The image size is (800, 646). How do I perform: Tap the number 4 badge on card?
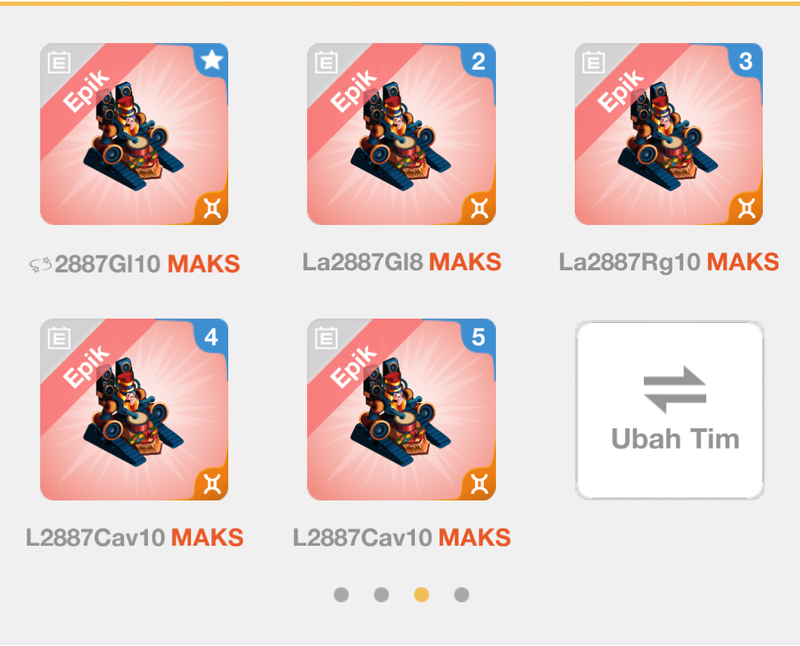pos(211,337)
